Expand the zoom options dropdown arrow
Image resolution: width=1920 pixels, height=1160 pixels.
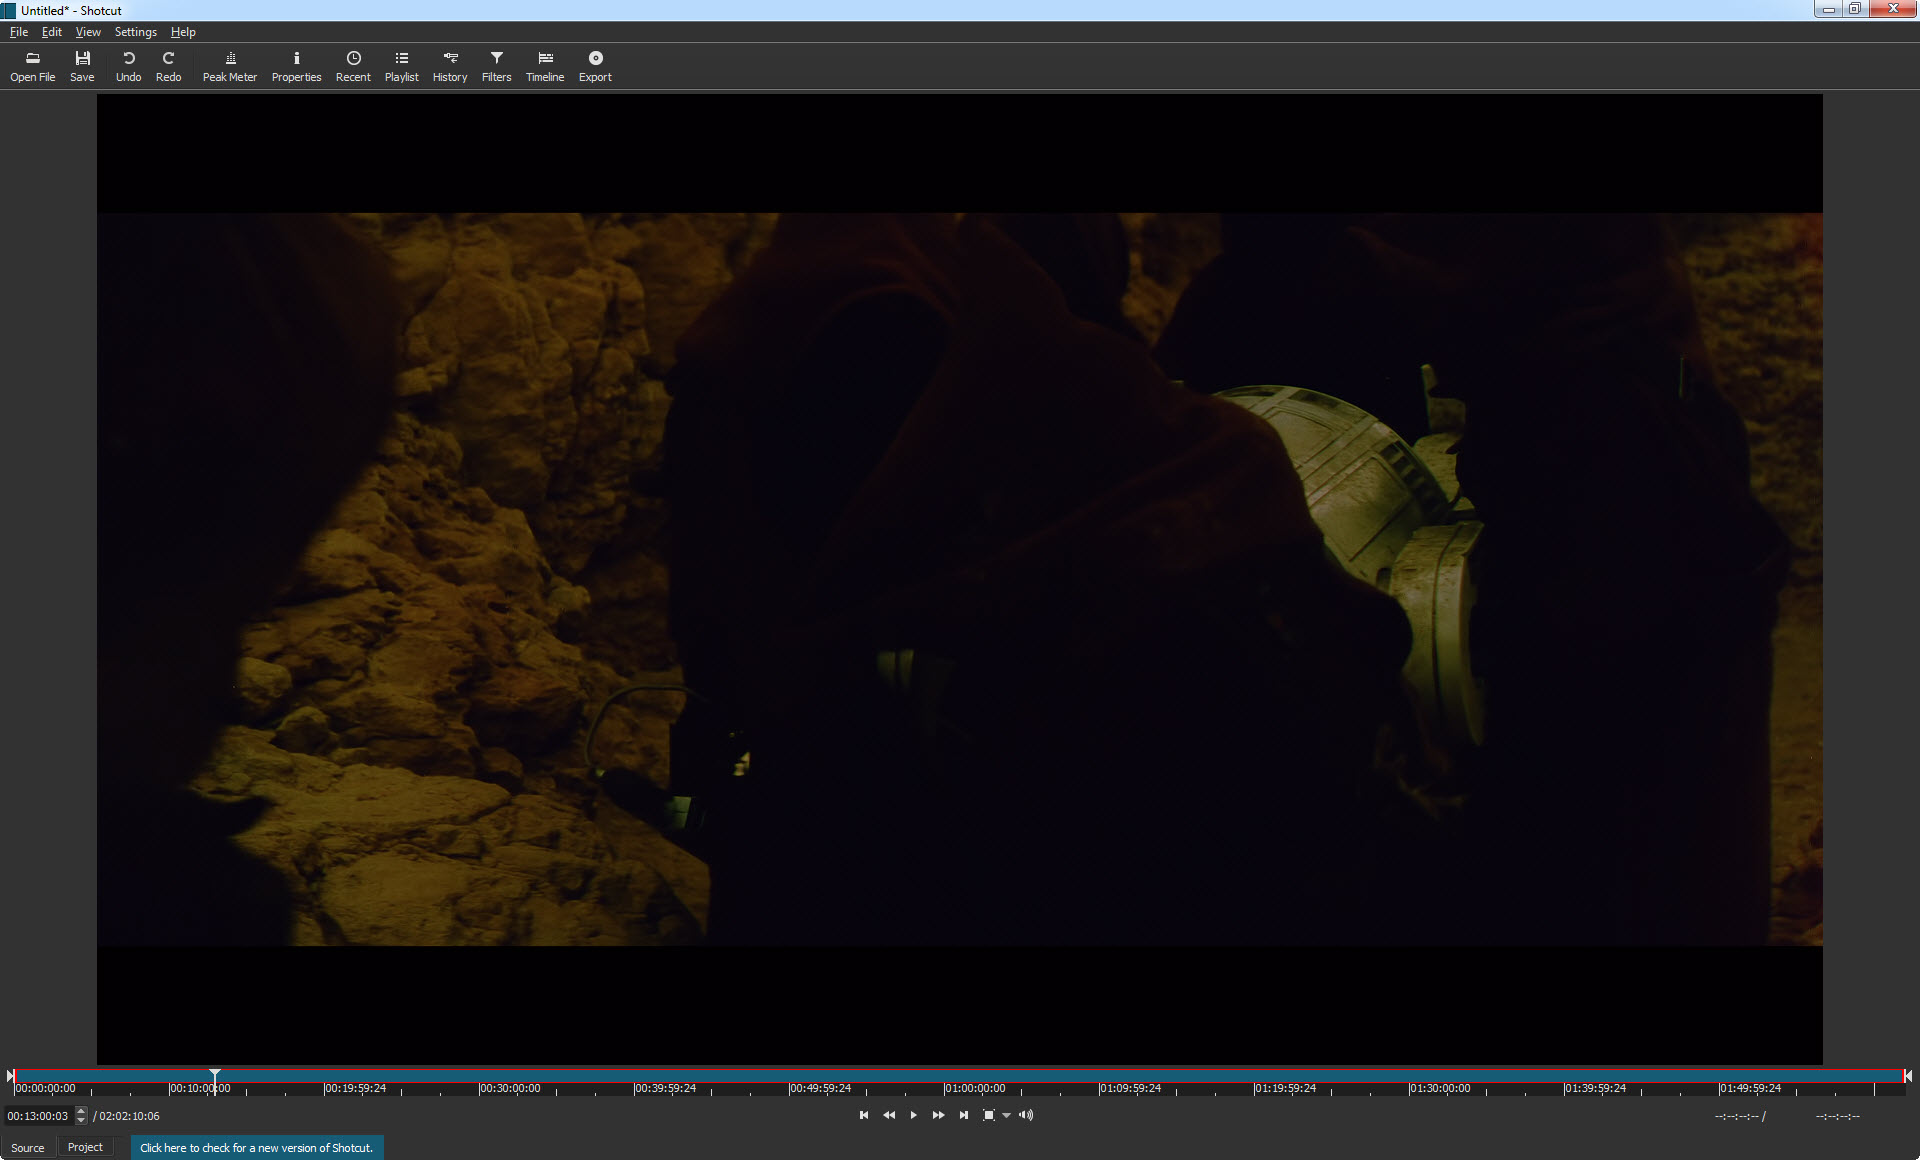1006,1116
